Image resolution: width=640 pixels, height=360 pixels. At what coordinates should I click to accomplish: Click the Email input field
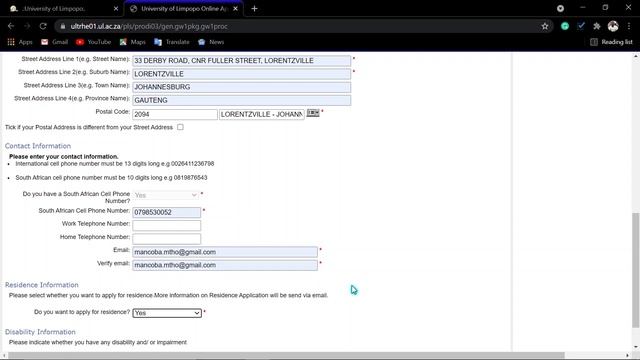[x=225, y=252]
